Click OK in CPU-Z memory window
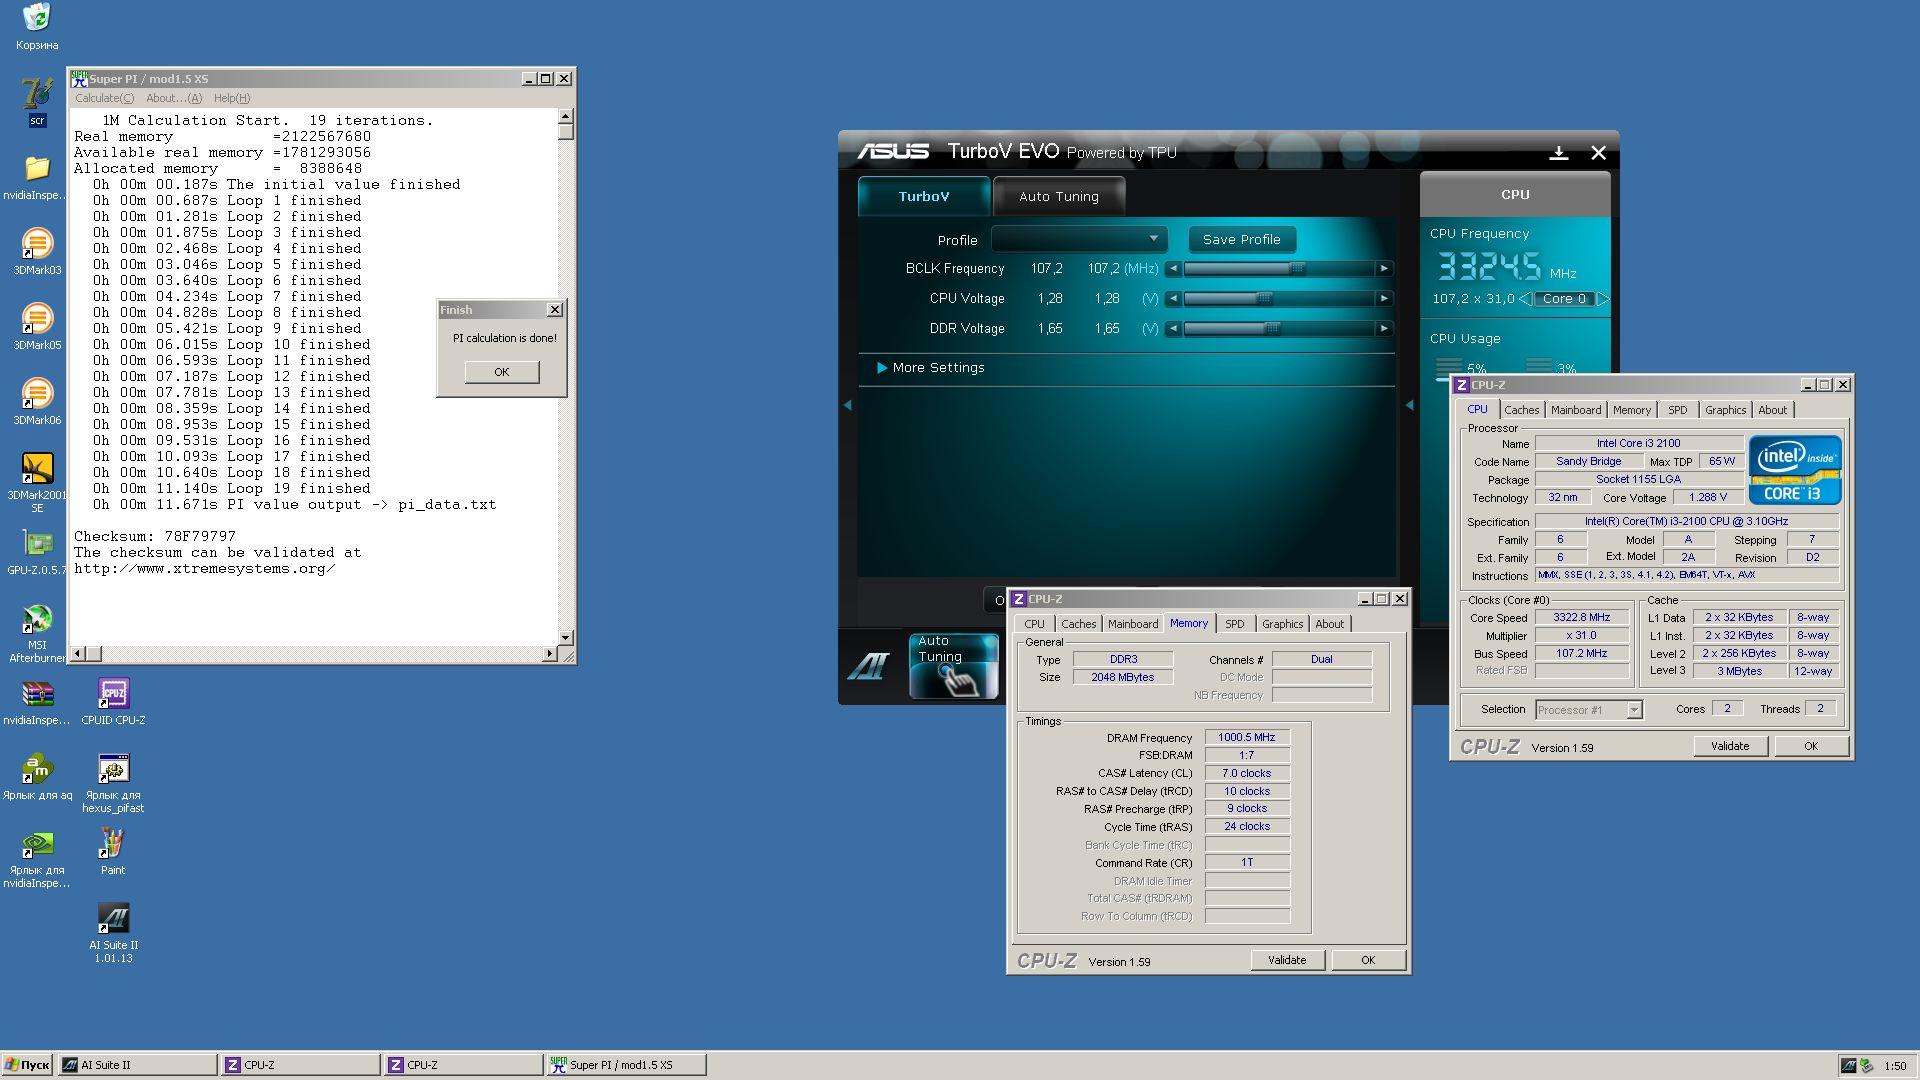This screenshot has width=1920, height=1080. pyautogui.click(x=1368, y=960)
